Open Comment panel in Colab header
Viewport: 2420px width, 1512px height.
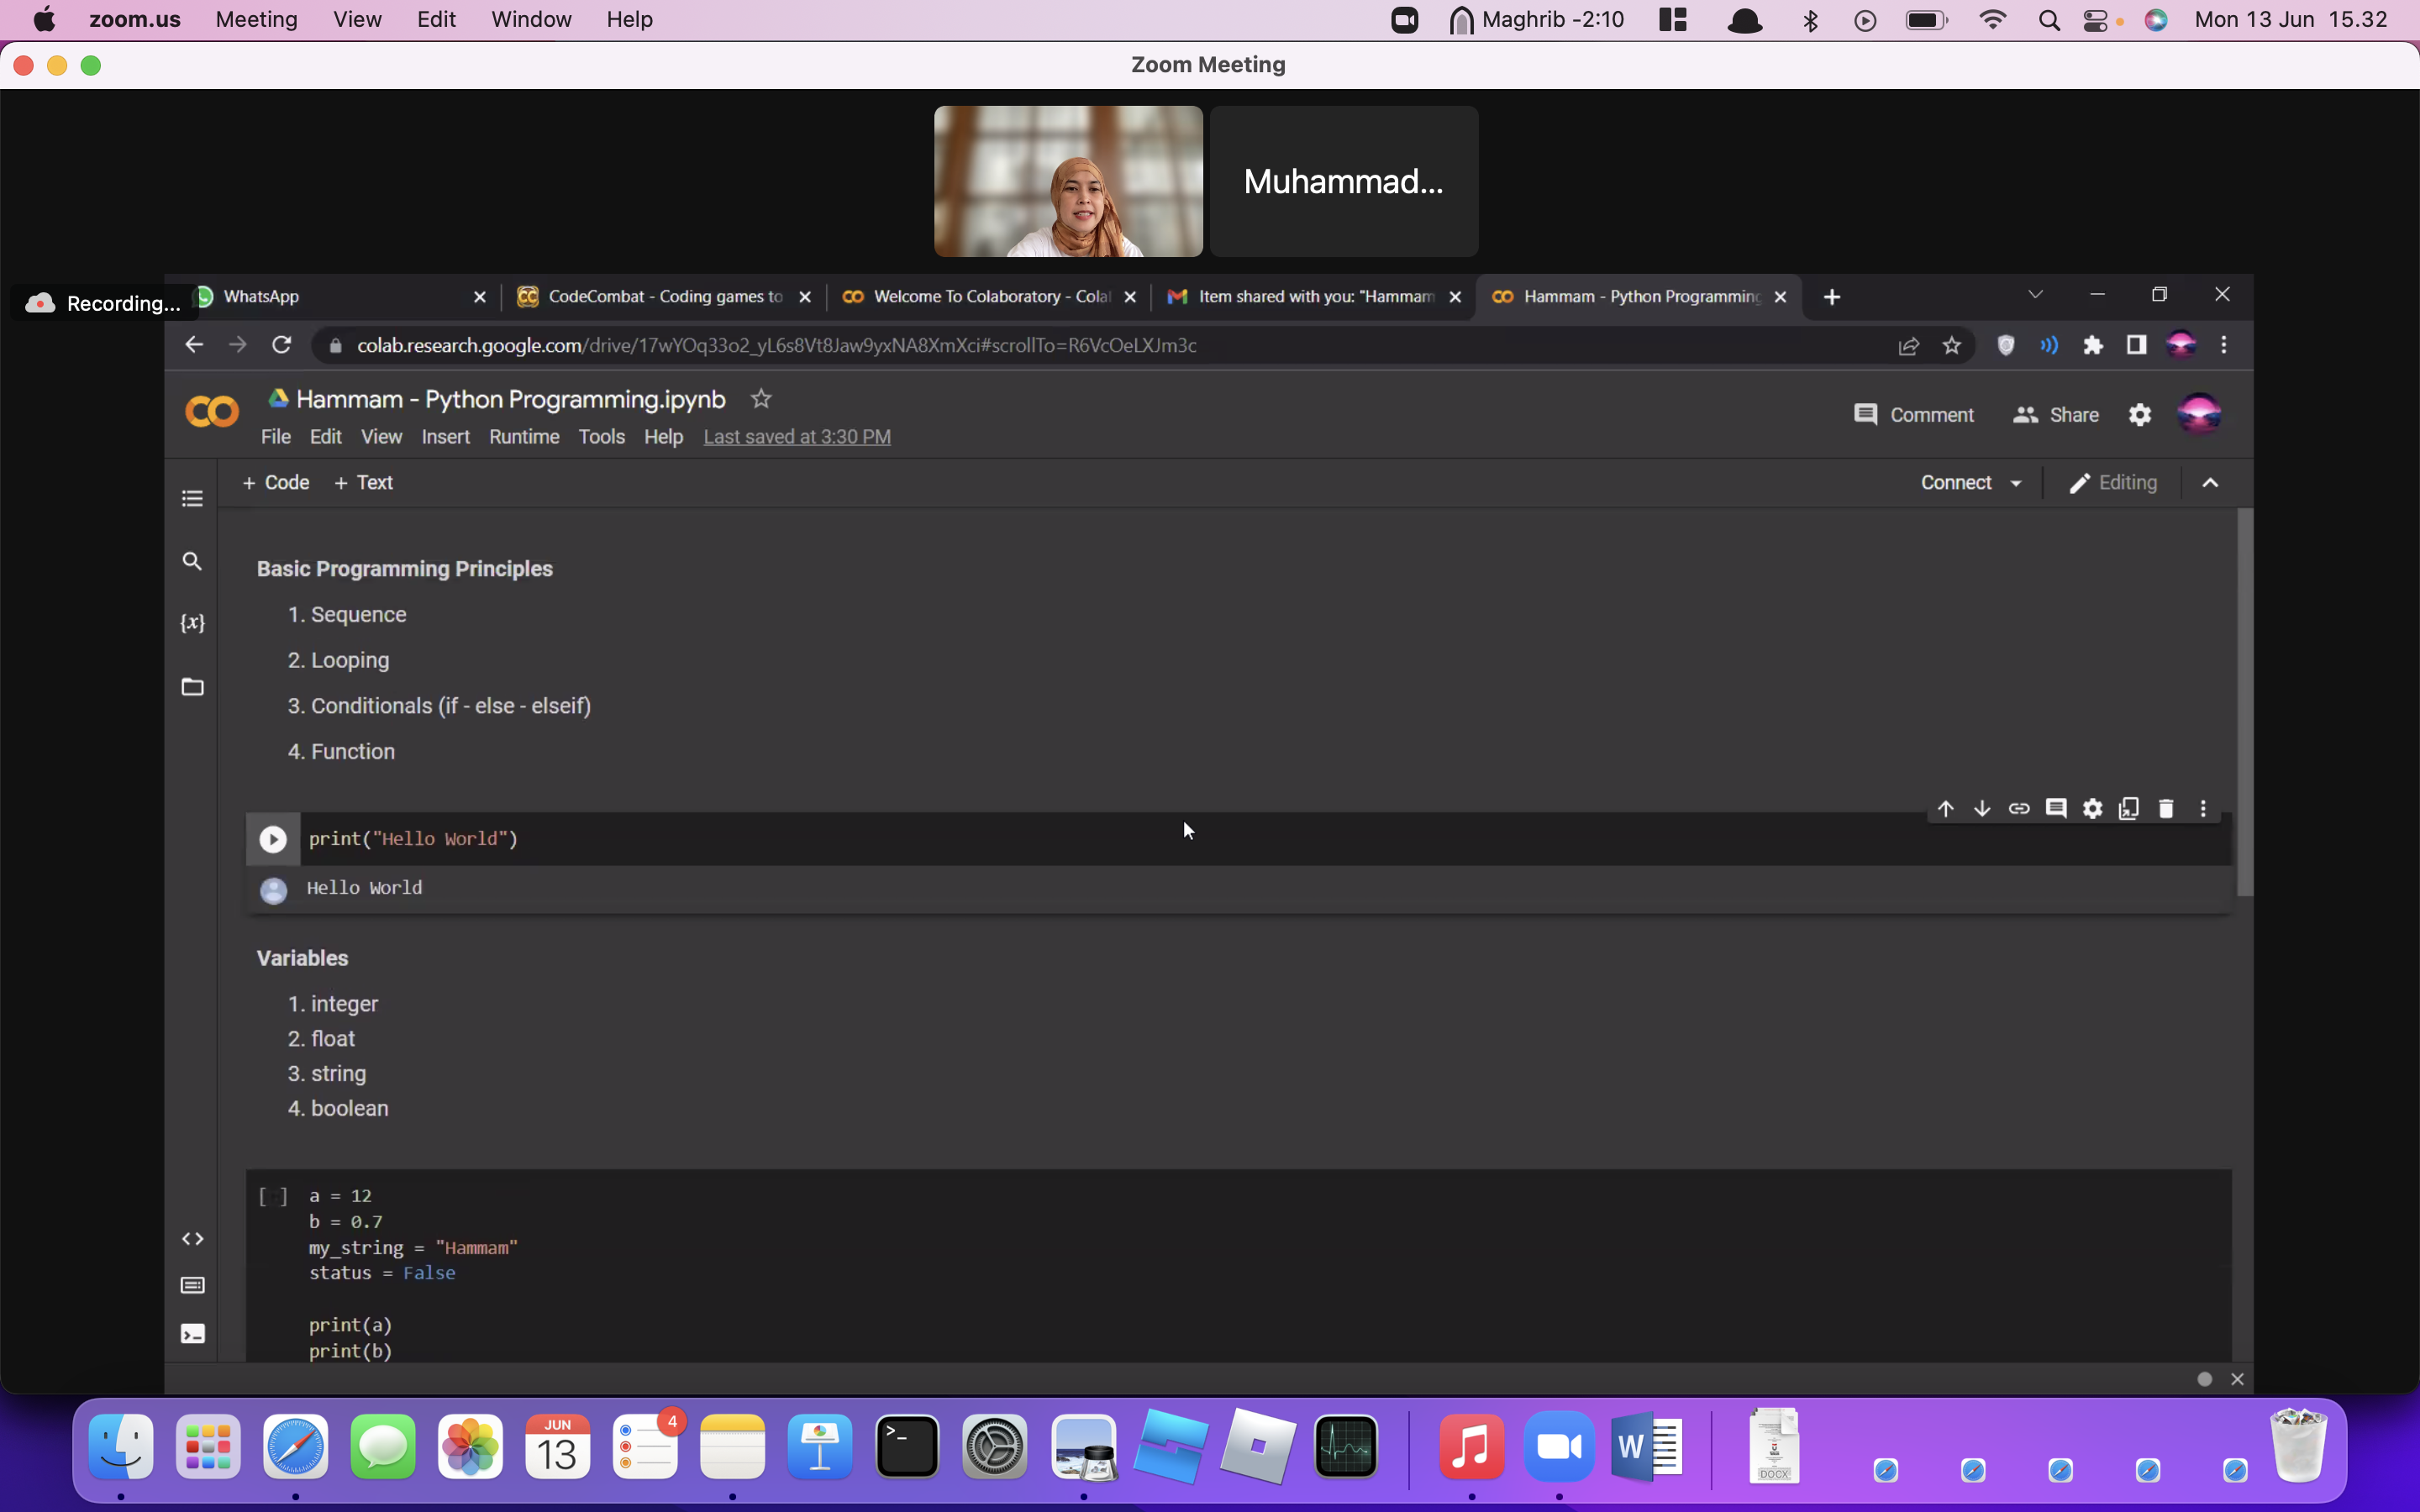1913,415
